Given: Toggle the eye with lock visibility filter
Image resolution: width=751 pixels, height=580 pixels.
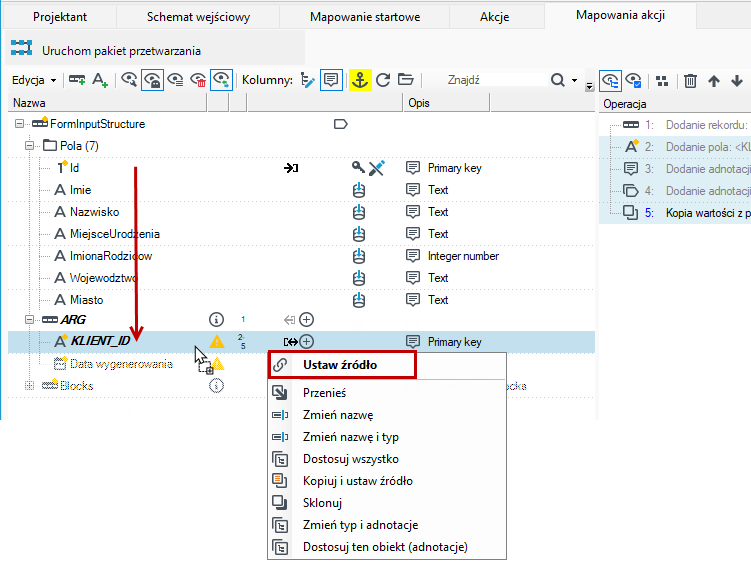Looking at the screenshot, I should click(152, 80).
